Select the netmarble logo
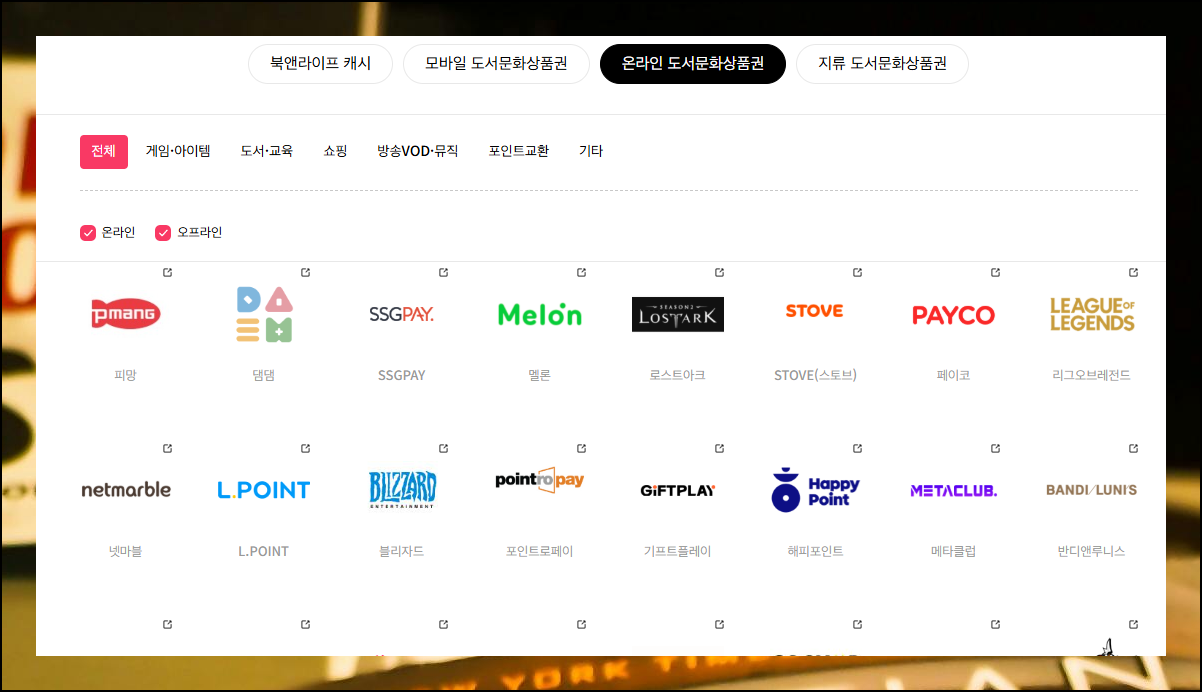The width and height of the screenshot is (1202, 692). tap(126, 490)
